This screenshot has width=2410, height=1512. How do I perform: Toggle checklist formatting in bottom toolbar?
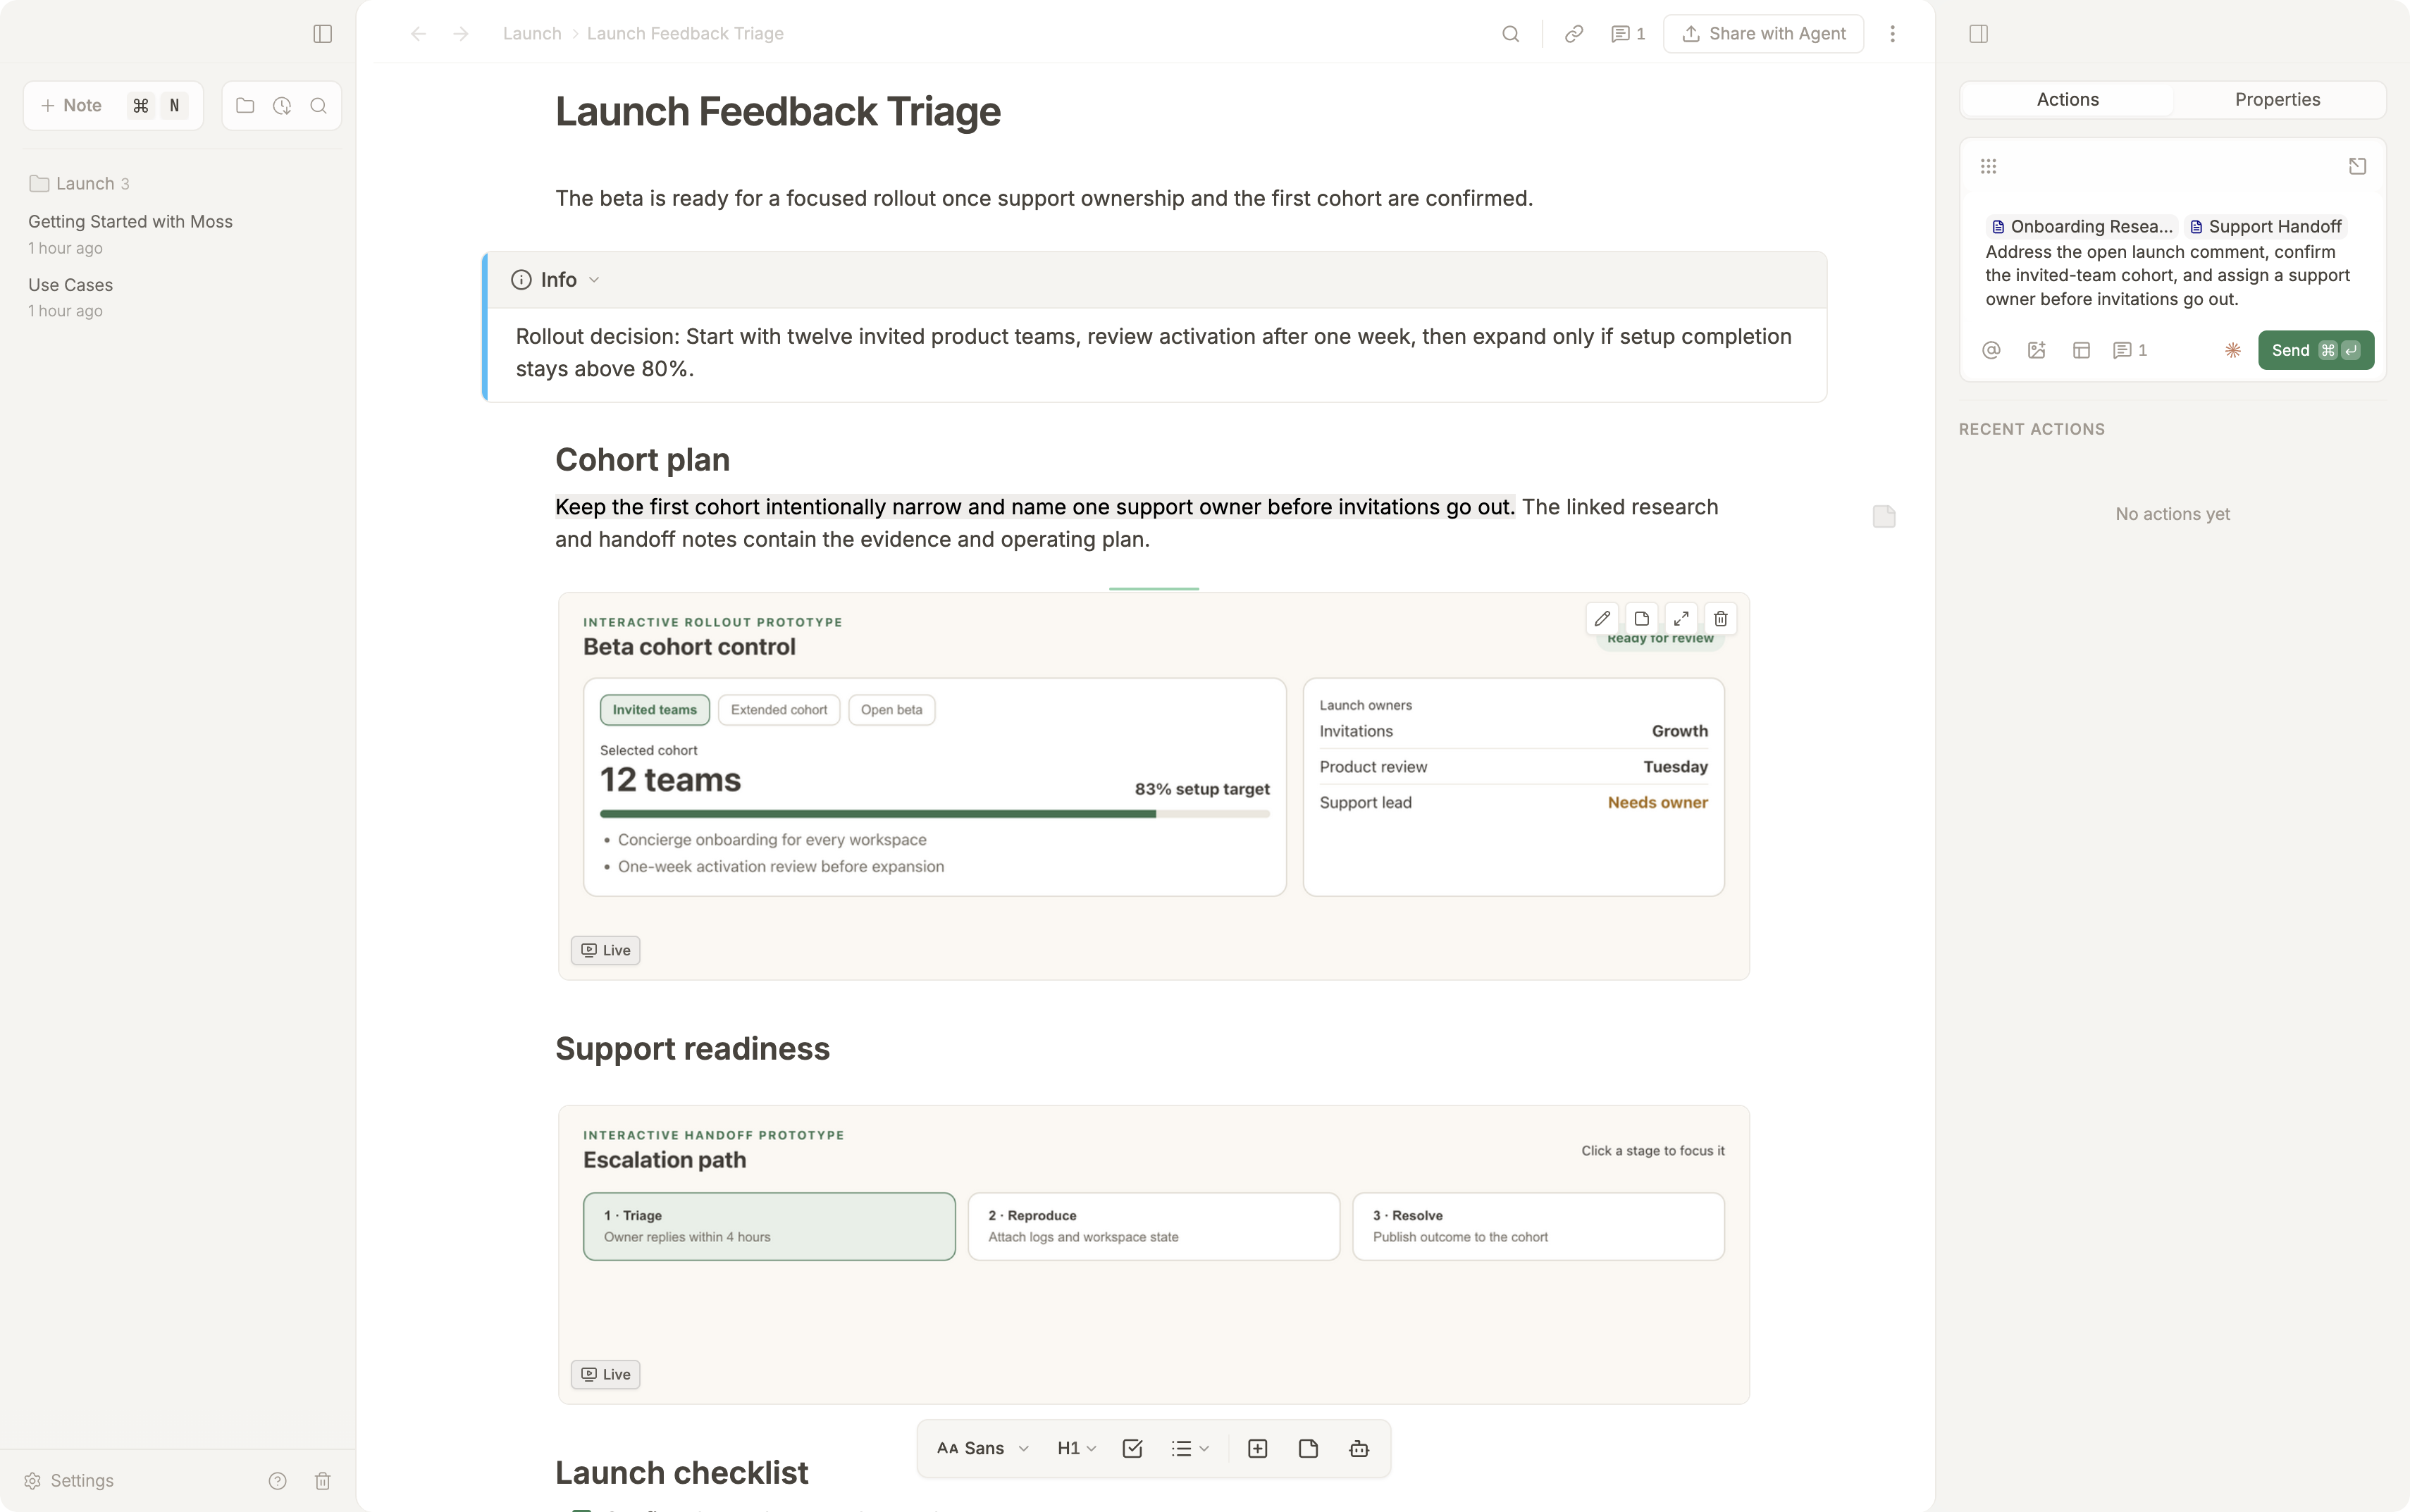(1132, 1449)
